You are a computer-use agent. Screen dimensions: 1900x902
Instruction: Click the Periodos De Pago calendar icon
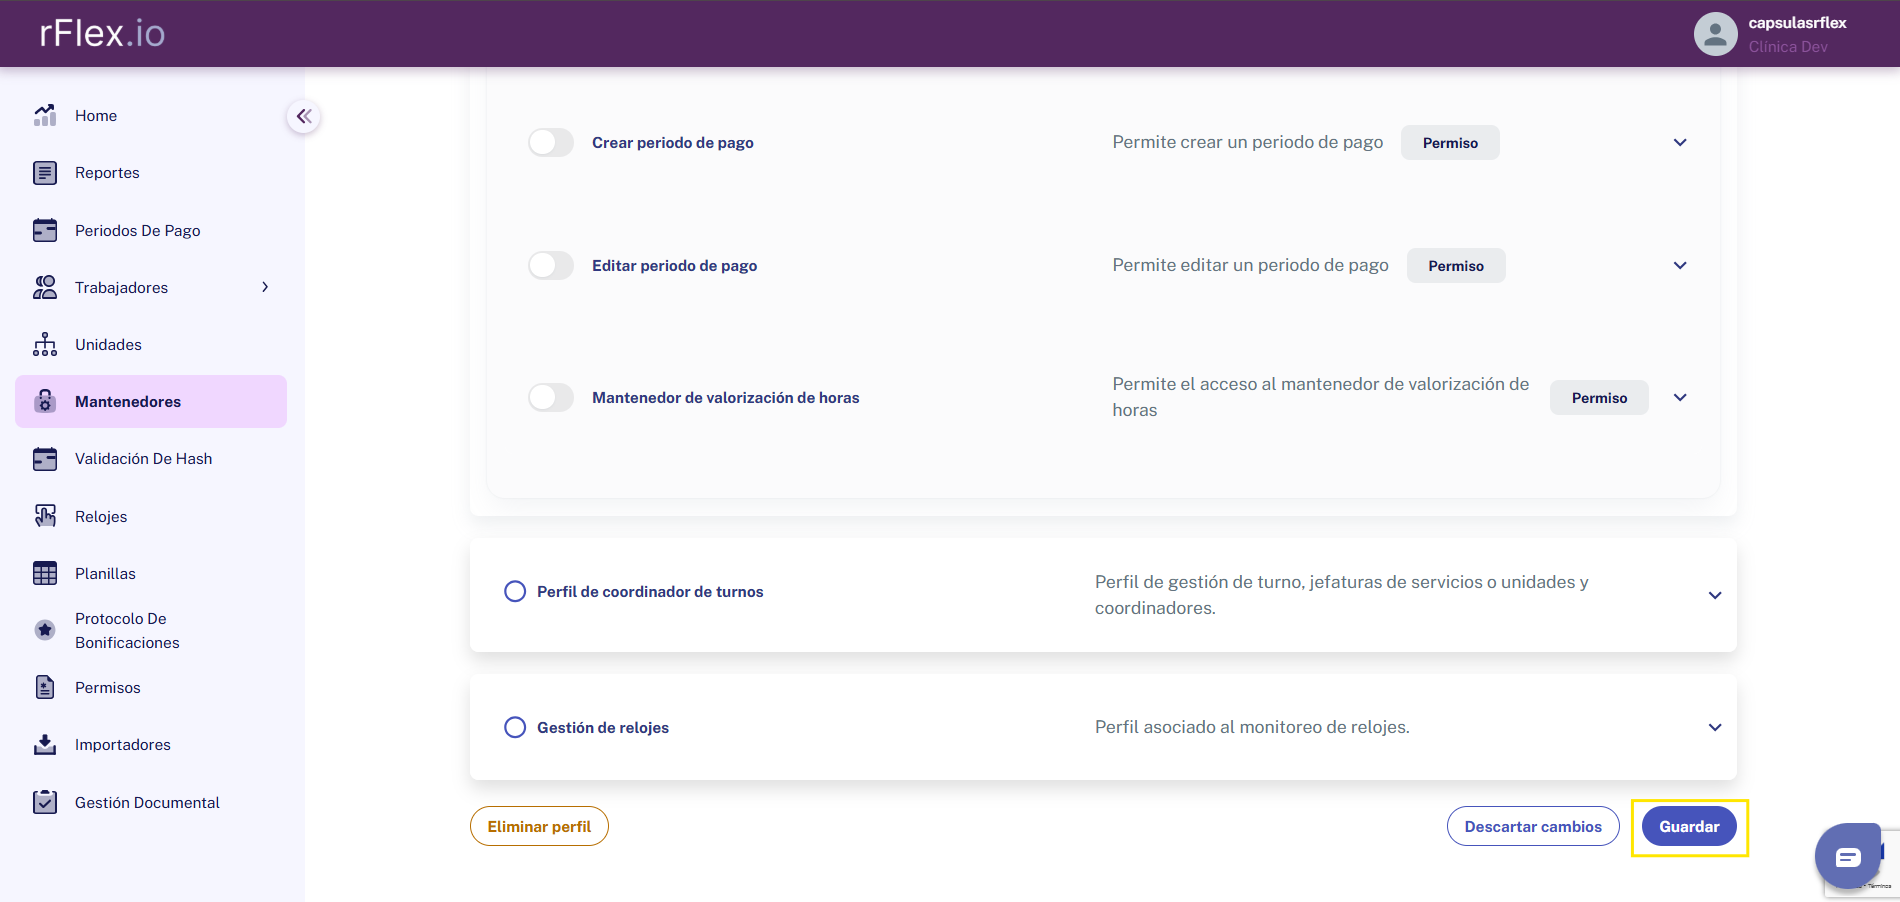point(45,231)
